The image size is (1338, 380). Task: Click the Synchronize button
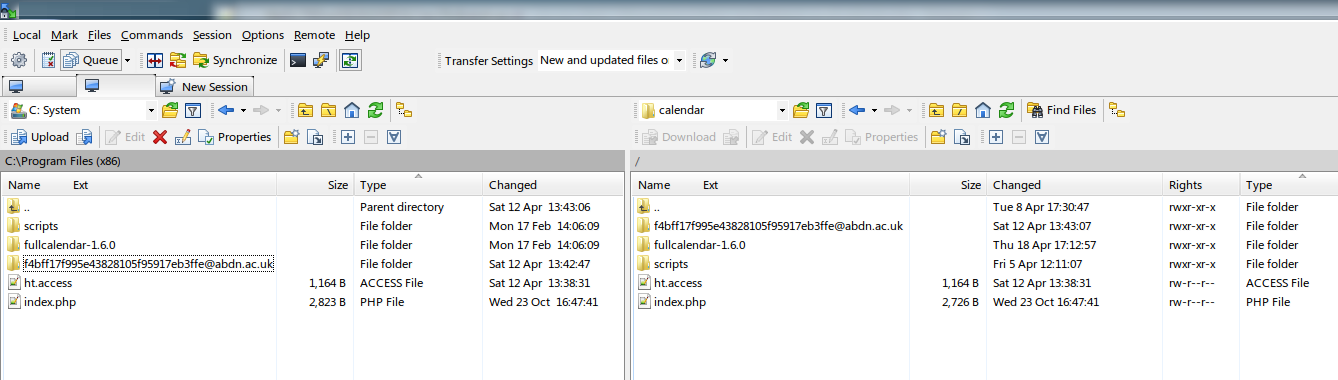point(235,60)
